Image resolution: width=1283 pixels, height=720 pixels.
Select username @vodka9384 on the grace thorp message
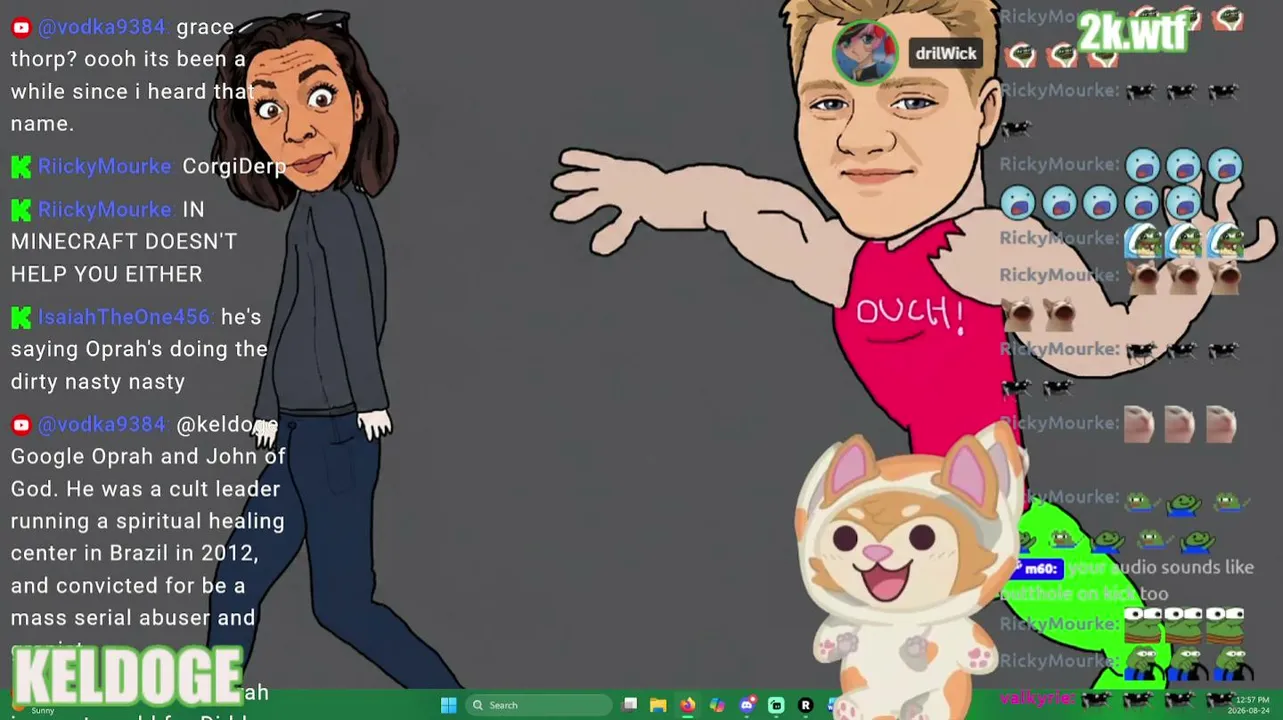pyautogui.click(x=101, y=28)
